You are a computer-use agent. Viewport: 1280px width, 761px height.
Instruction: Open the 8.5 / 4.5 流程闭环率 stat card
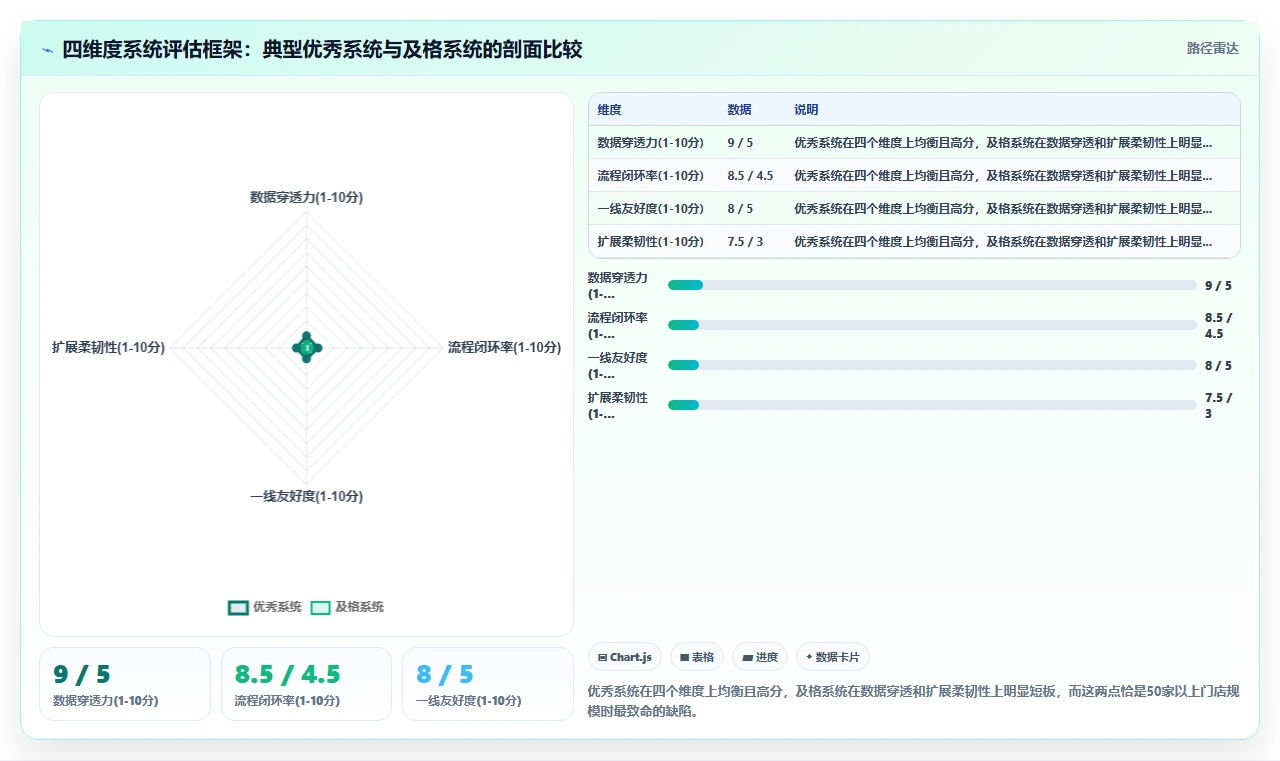[x=306, y=684]
